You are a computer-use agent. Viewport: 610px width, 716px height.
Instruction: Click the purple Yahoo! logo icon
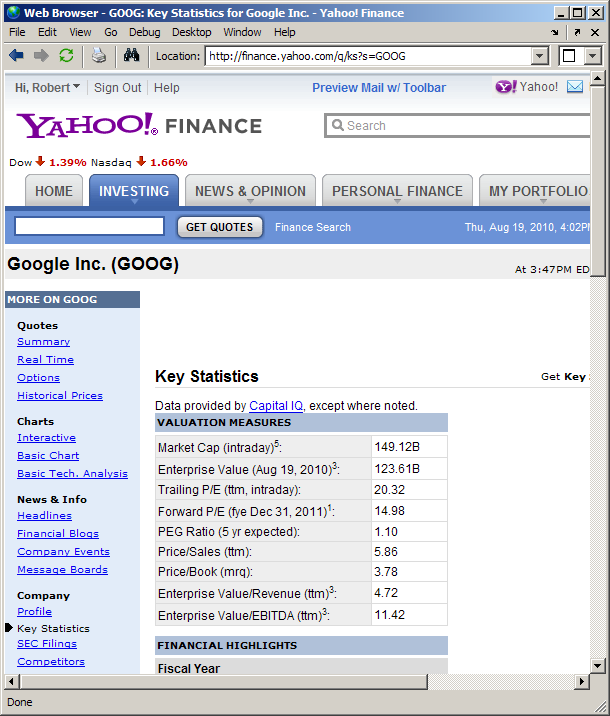(506, 87)
